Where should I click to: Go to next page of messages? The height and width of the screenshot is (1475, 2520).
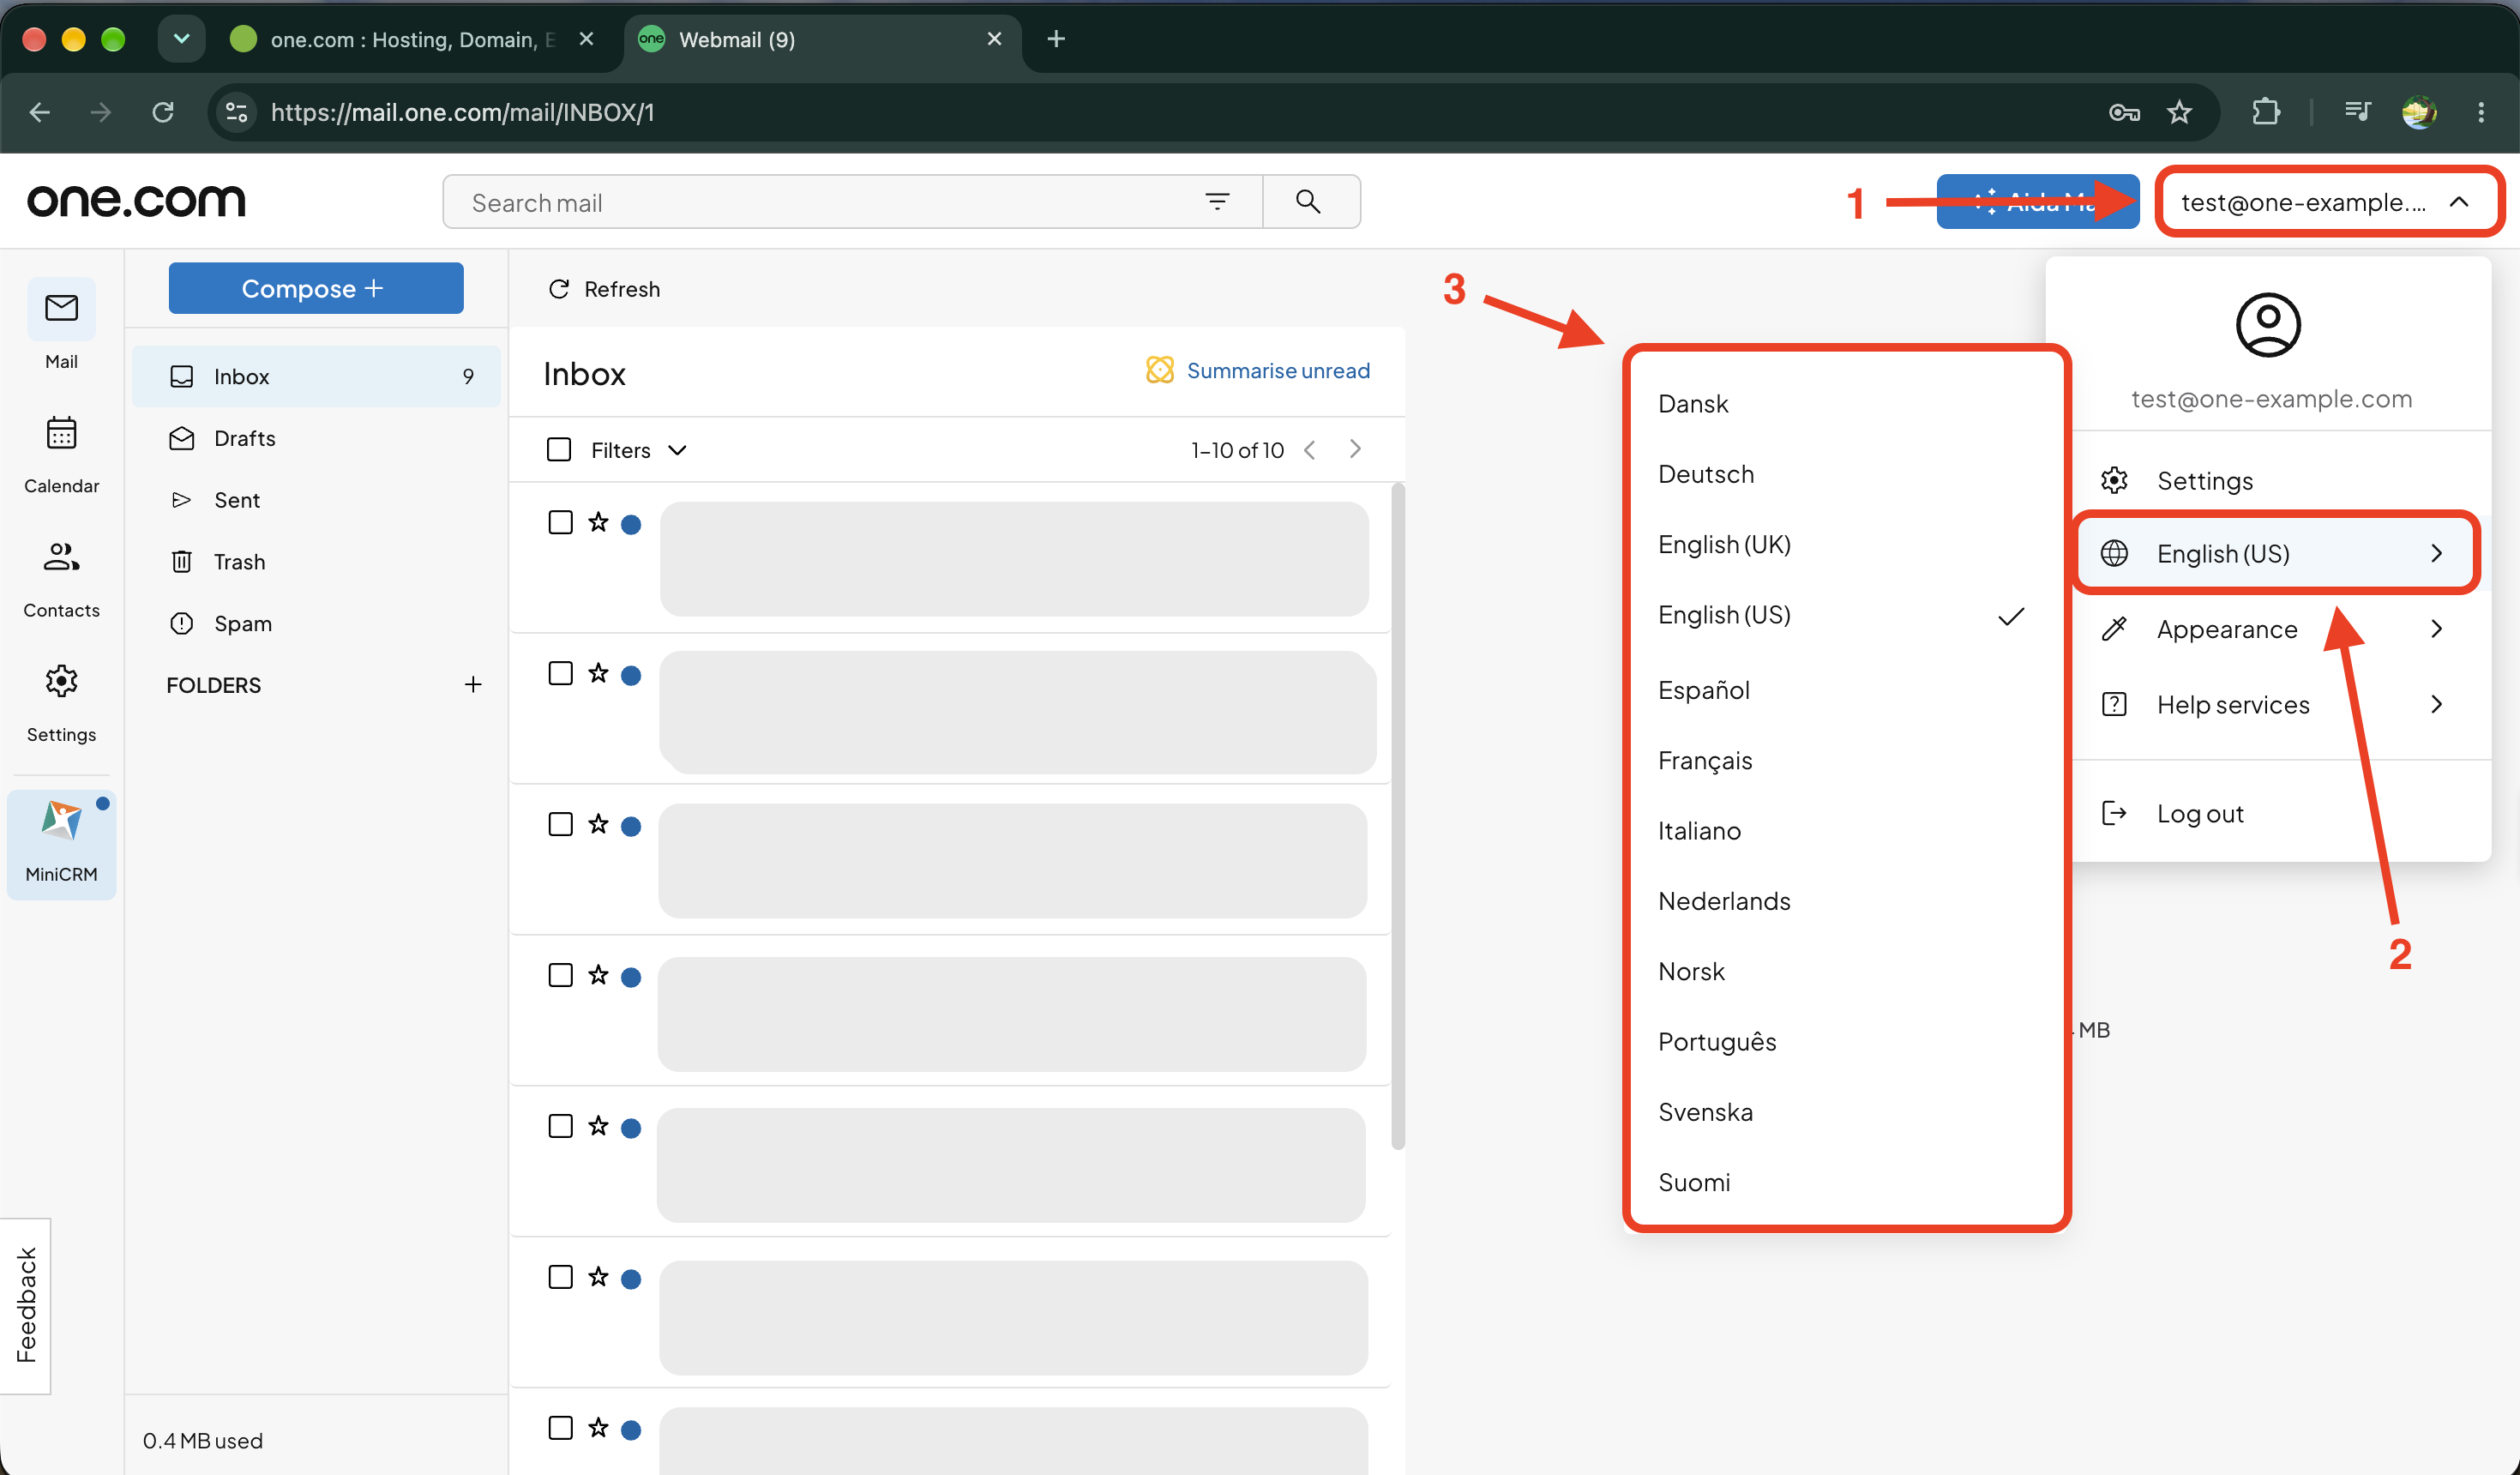pyautogui.click(x=1355, y=449)
